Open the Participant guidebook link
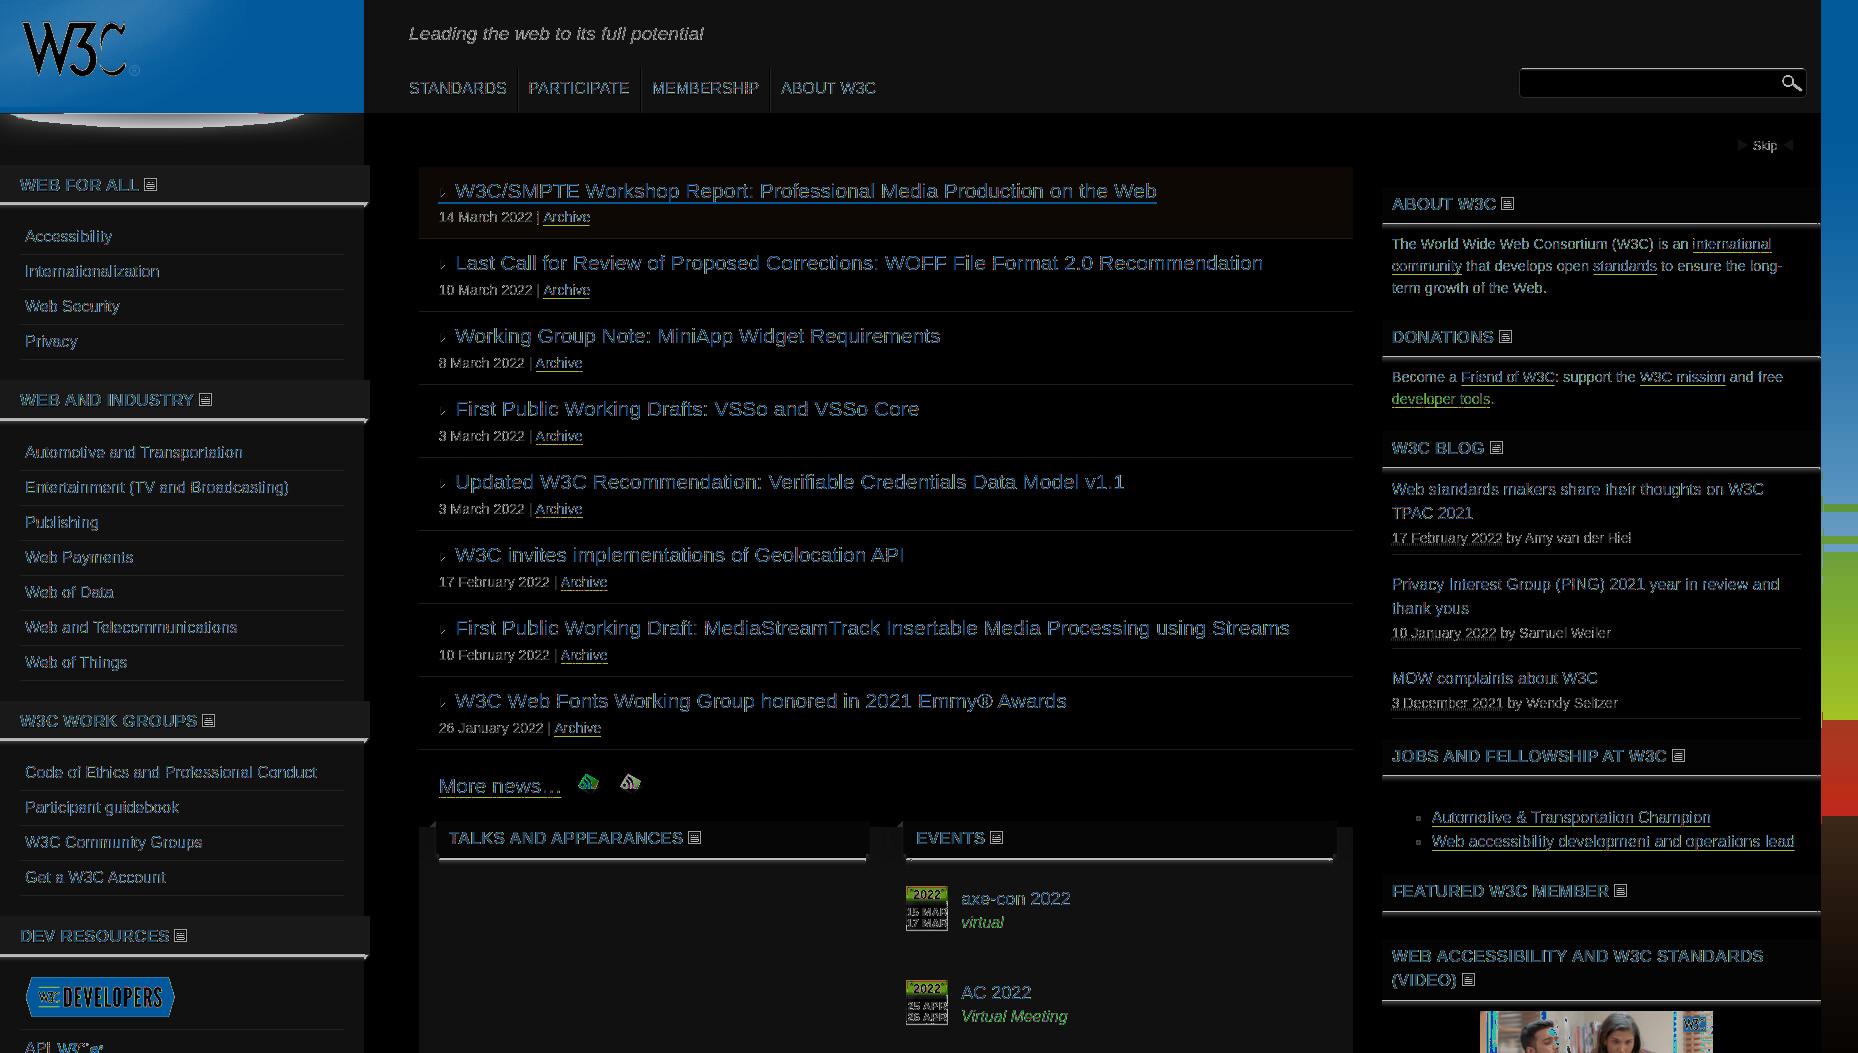This screenshot has height=1053, width=1858. coord(102,807)
